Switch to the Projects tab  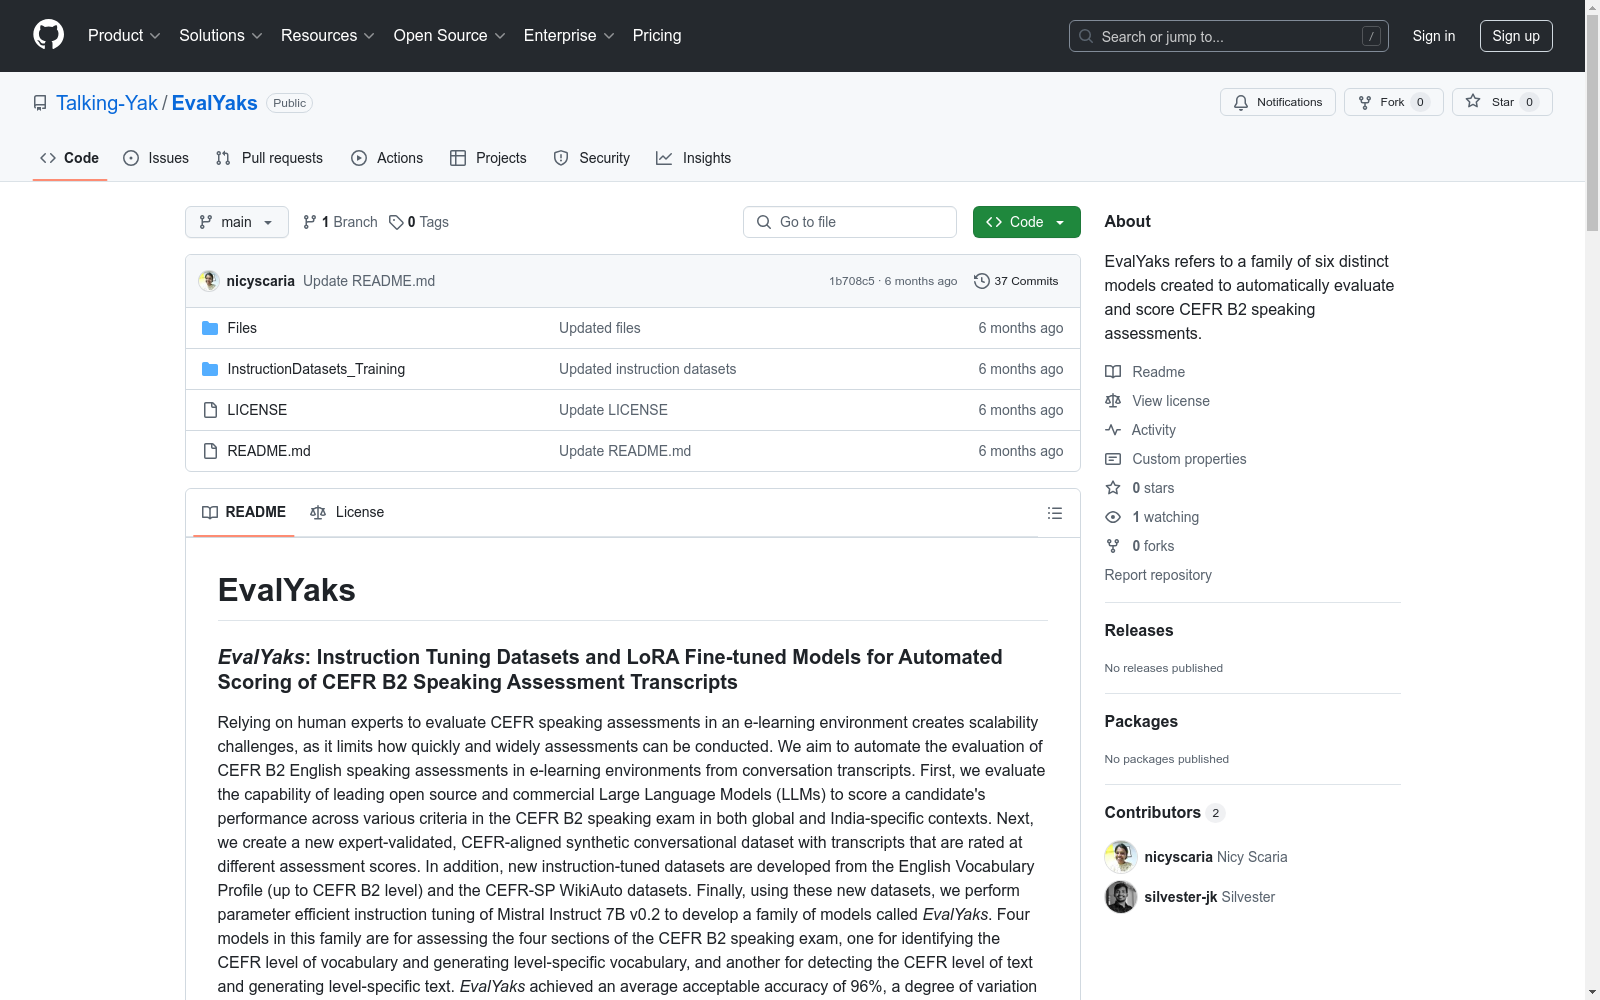[488, 158]
